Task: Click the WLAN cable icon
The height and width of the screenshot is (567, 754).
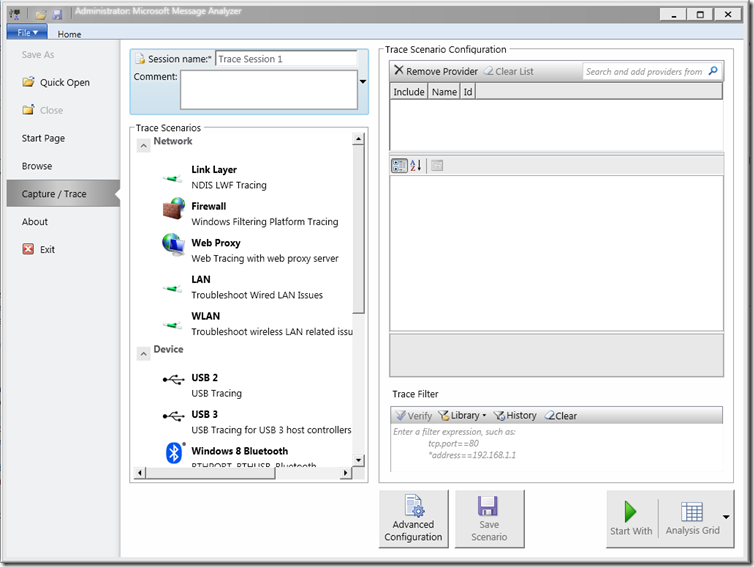Action: [173, 325]
